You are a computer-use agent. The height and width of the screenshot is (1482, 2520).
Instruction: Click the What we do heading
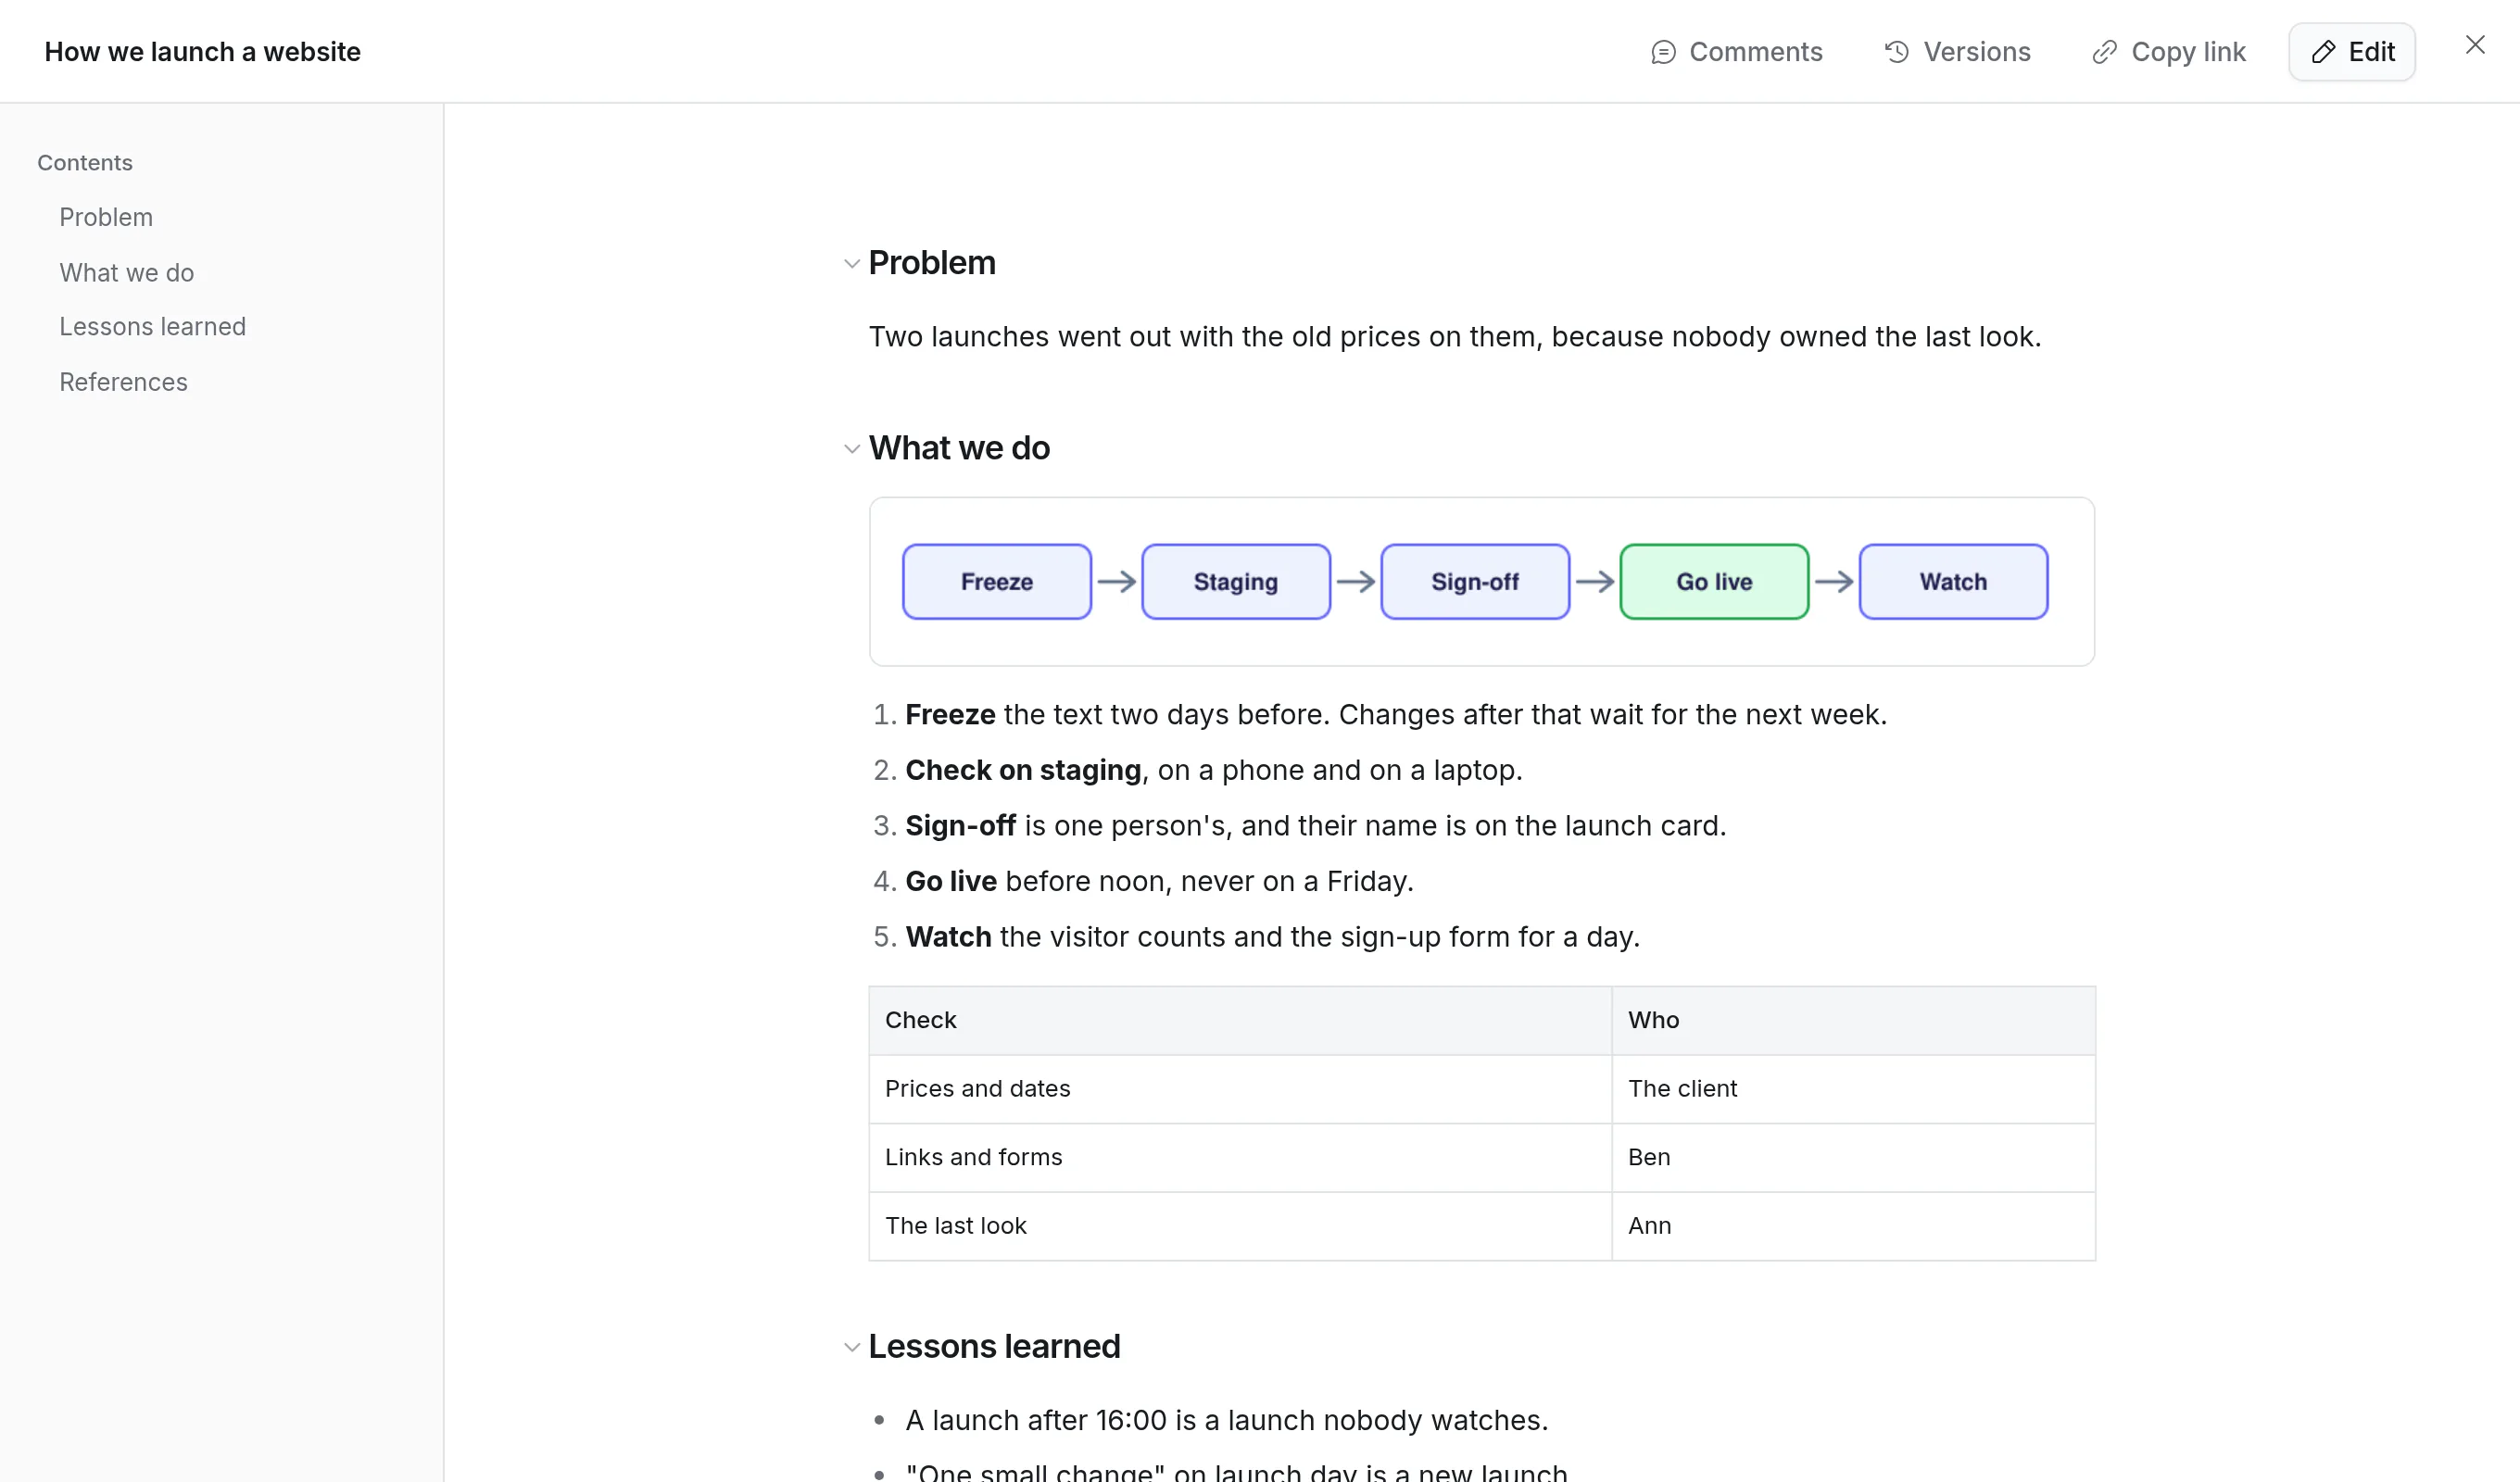tap(959, 448)
